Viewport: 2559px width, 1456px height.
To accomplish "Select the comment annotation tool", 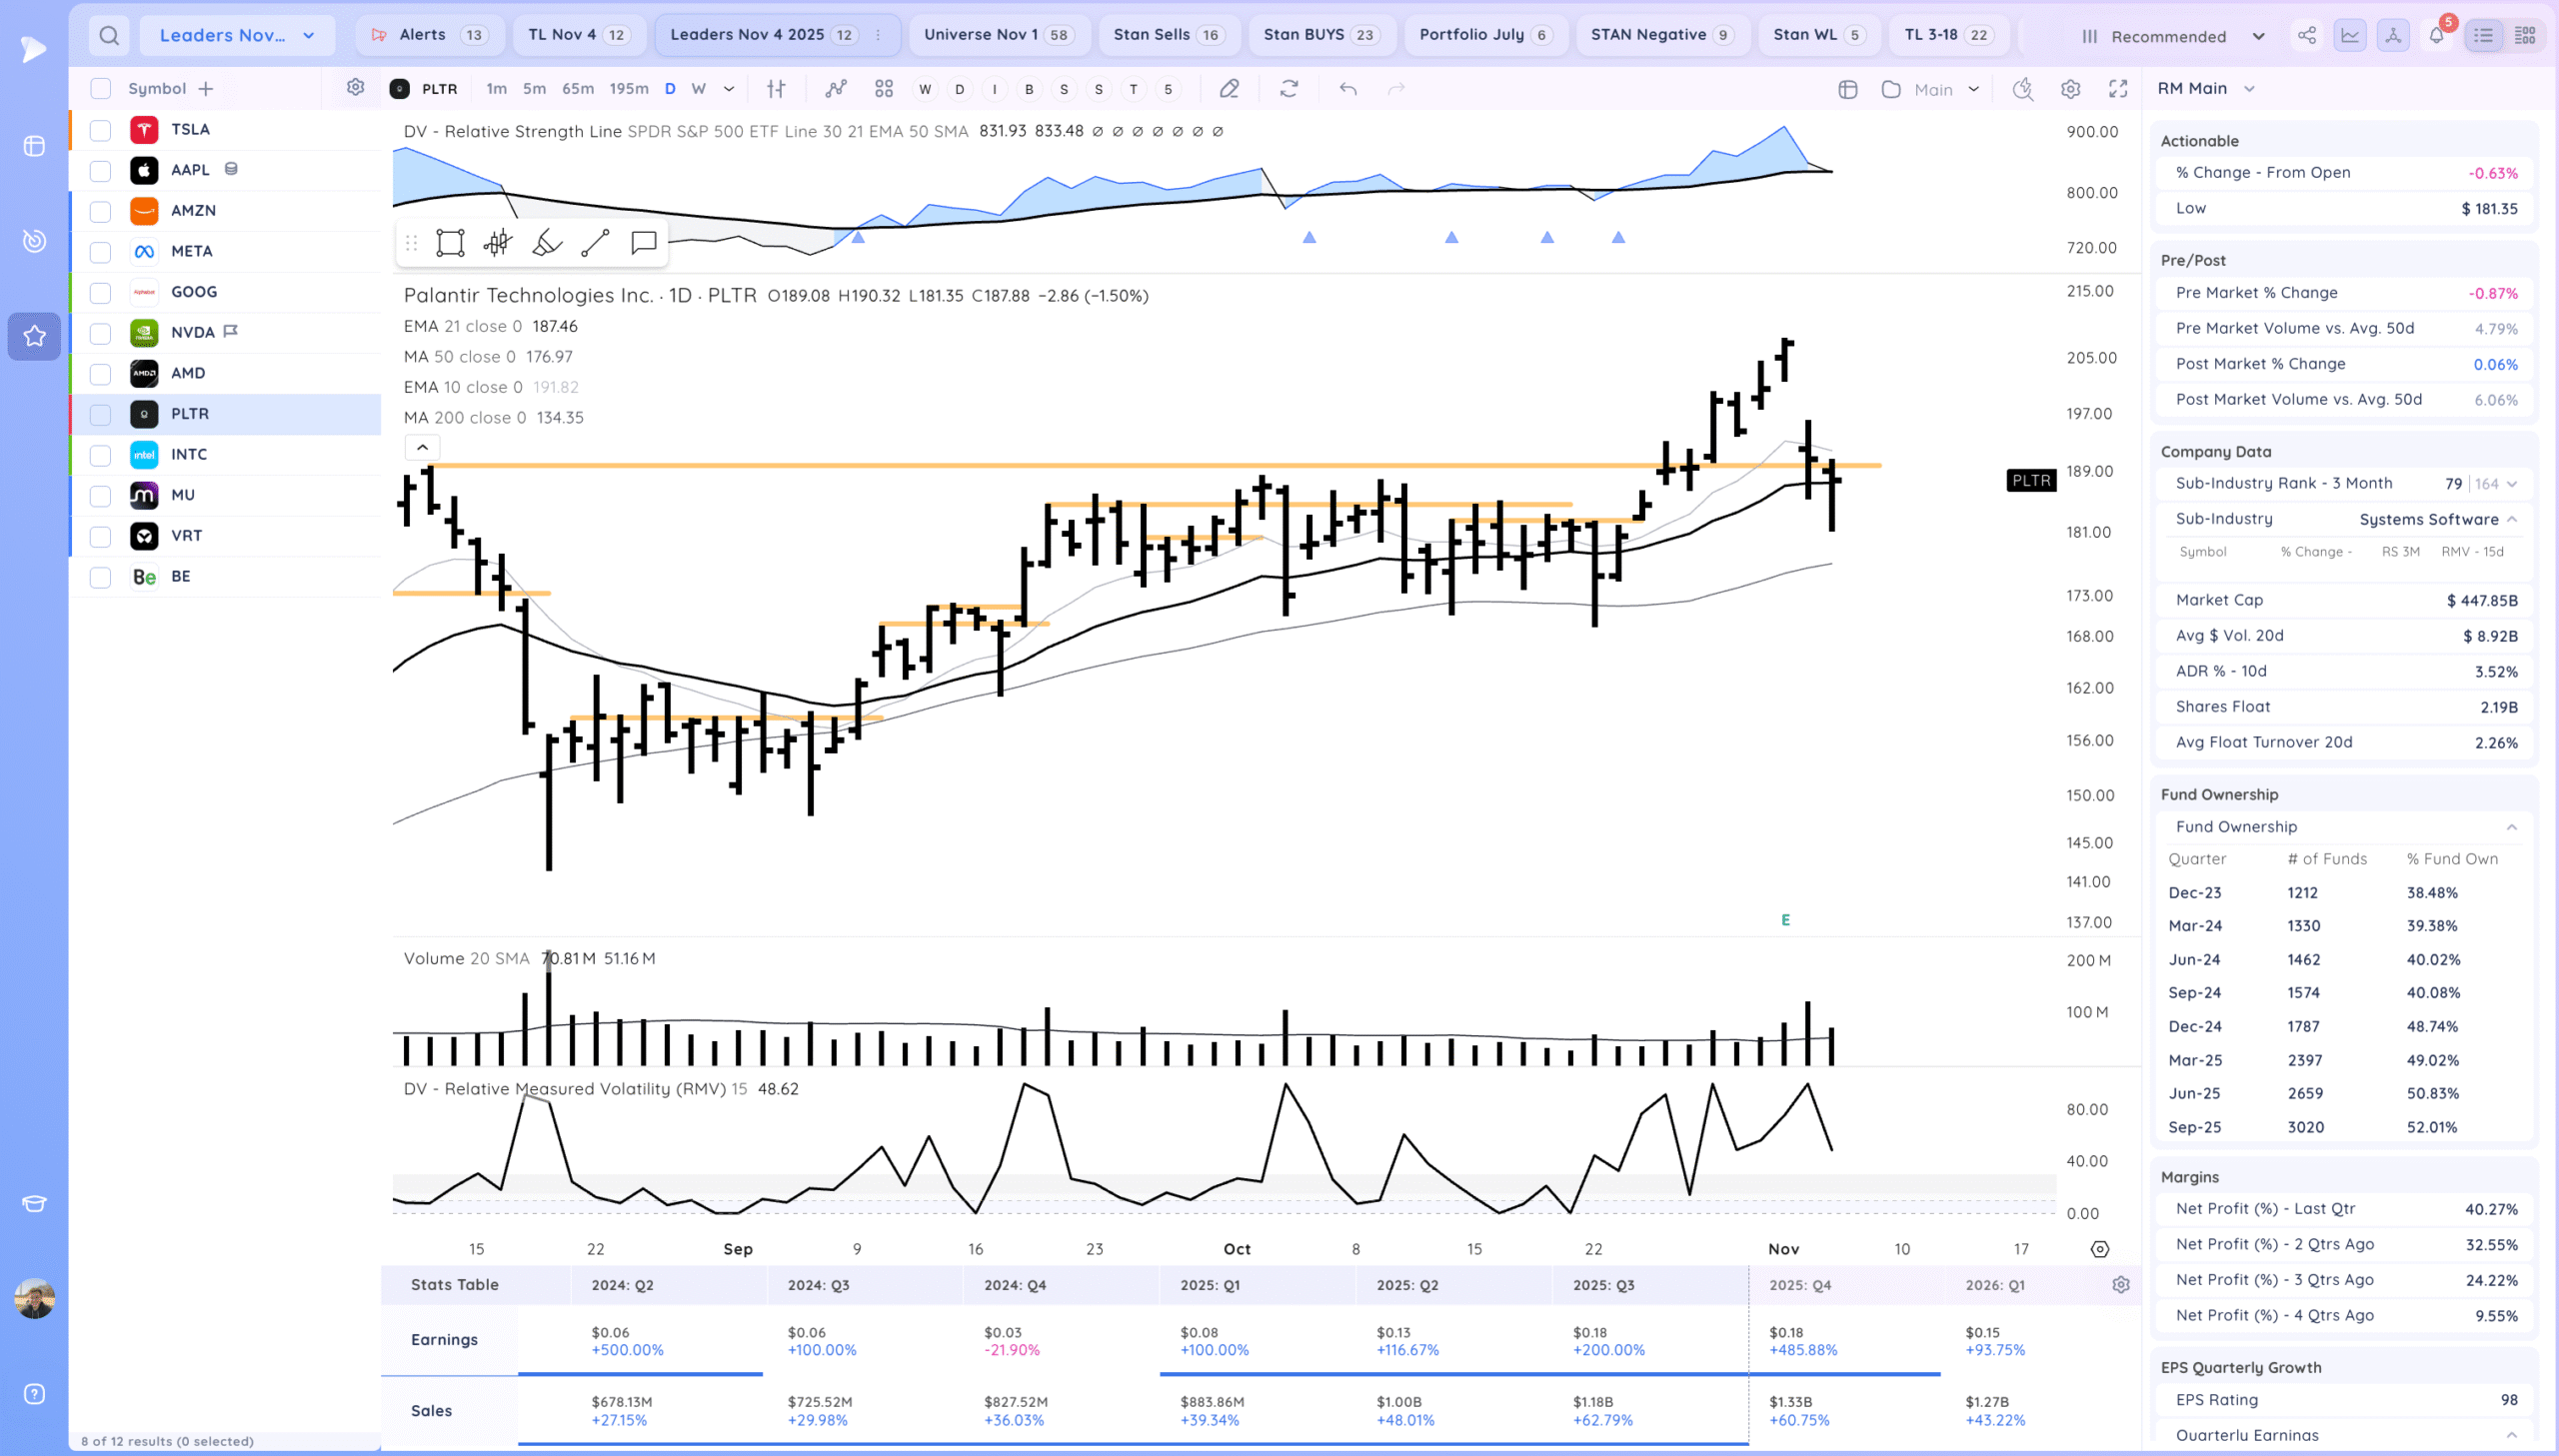I will pos(643,243).
